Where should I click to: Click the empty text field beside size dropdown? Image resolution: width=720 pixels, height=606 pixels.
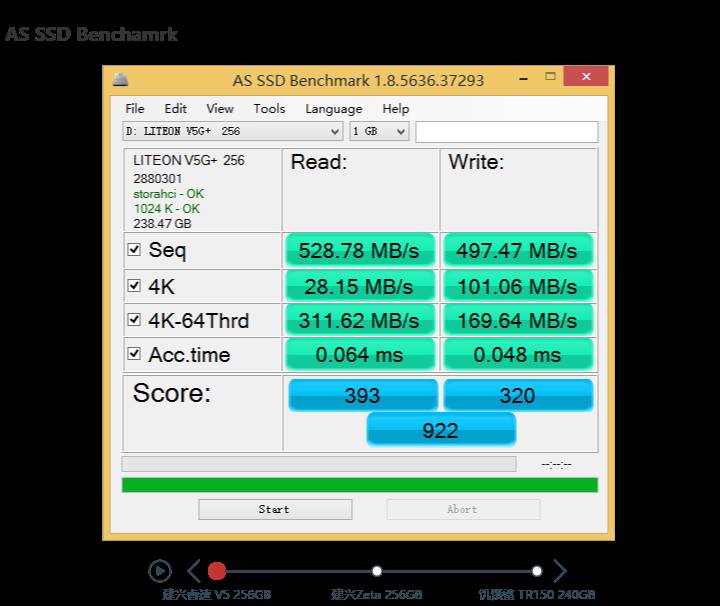pyautogui.click(x=506, y=132)
